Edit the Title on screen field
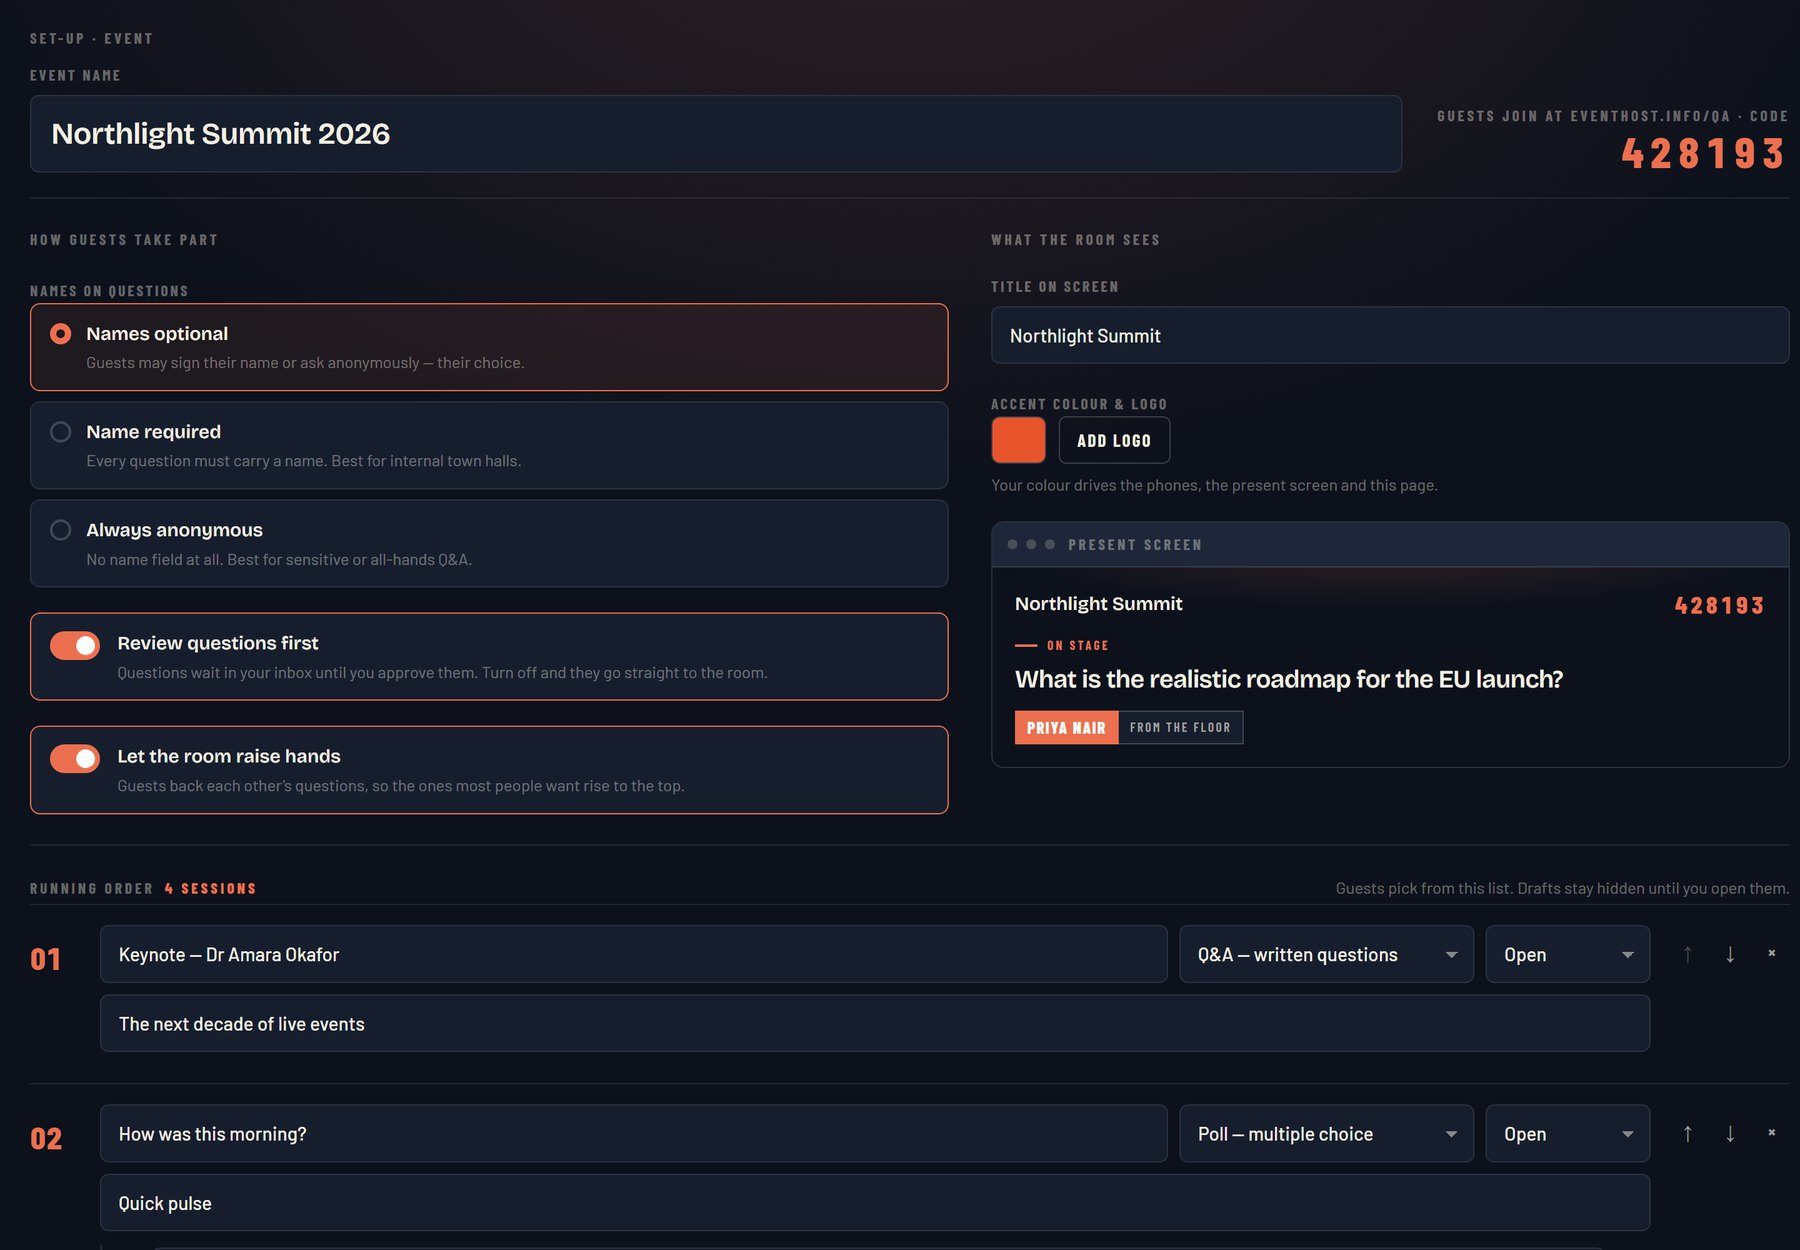The image size is (1800, 1250). point(1390,335)
